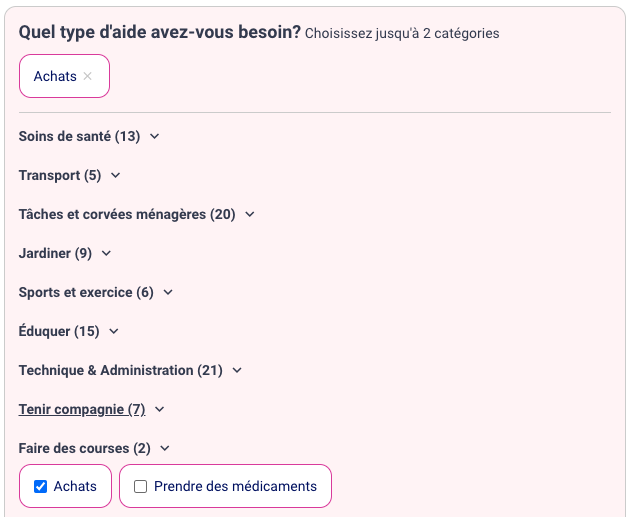Click the chevron next to Tenir compagnie
The height and width of the screenshot is (517, 630).
click(160, 410)
